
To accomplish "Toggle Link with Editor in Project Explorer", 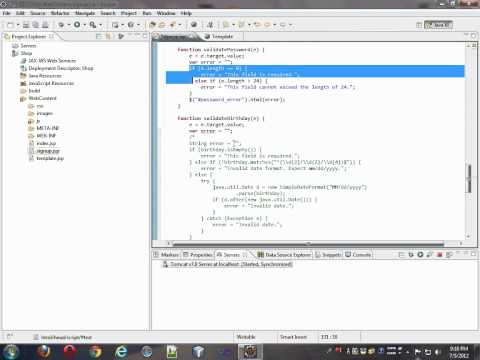I will 108,36.
